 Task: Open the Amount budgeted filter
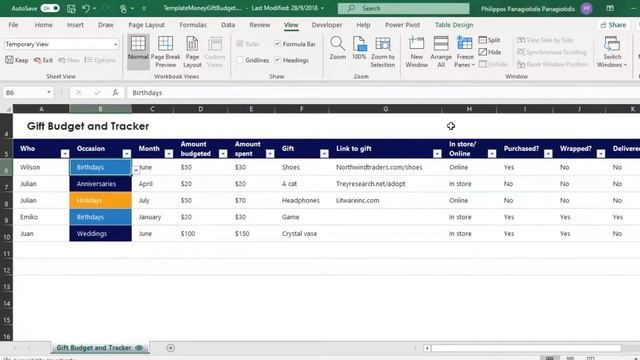pyautogui.click(x=223, y=153)
